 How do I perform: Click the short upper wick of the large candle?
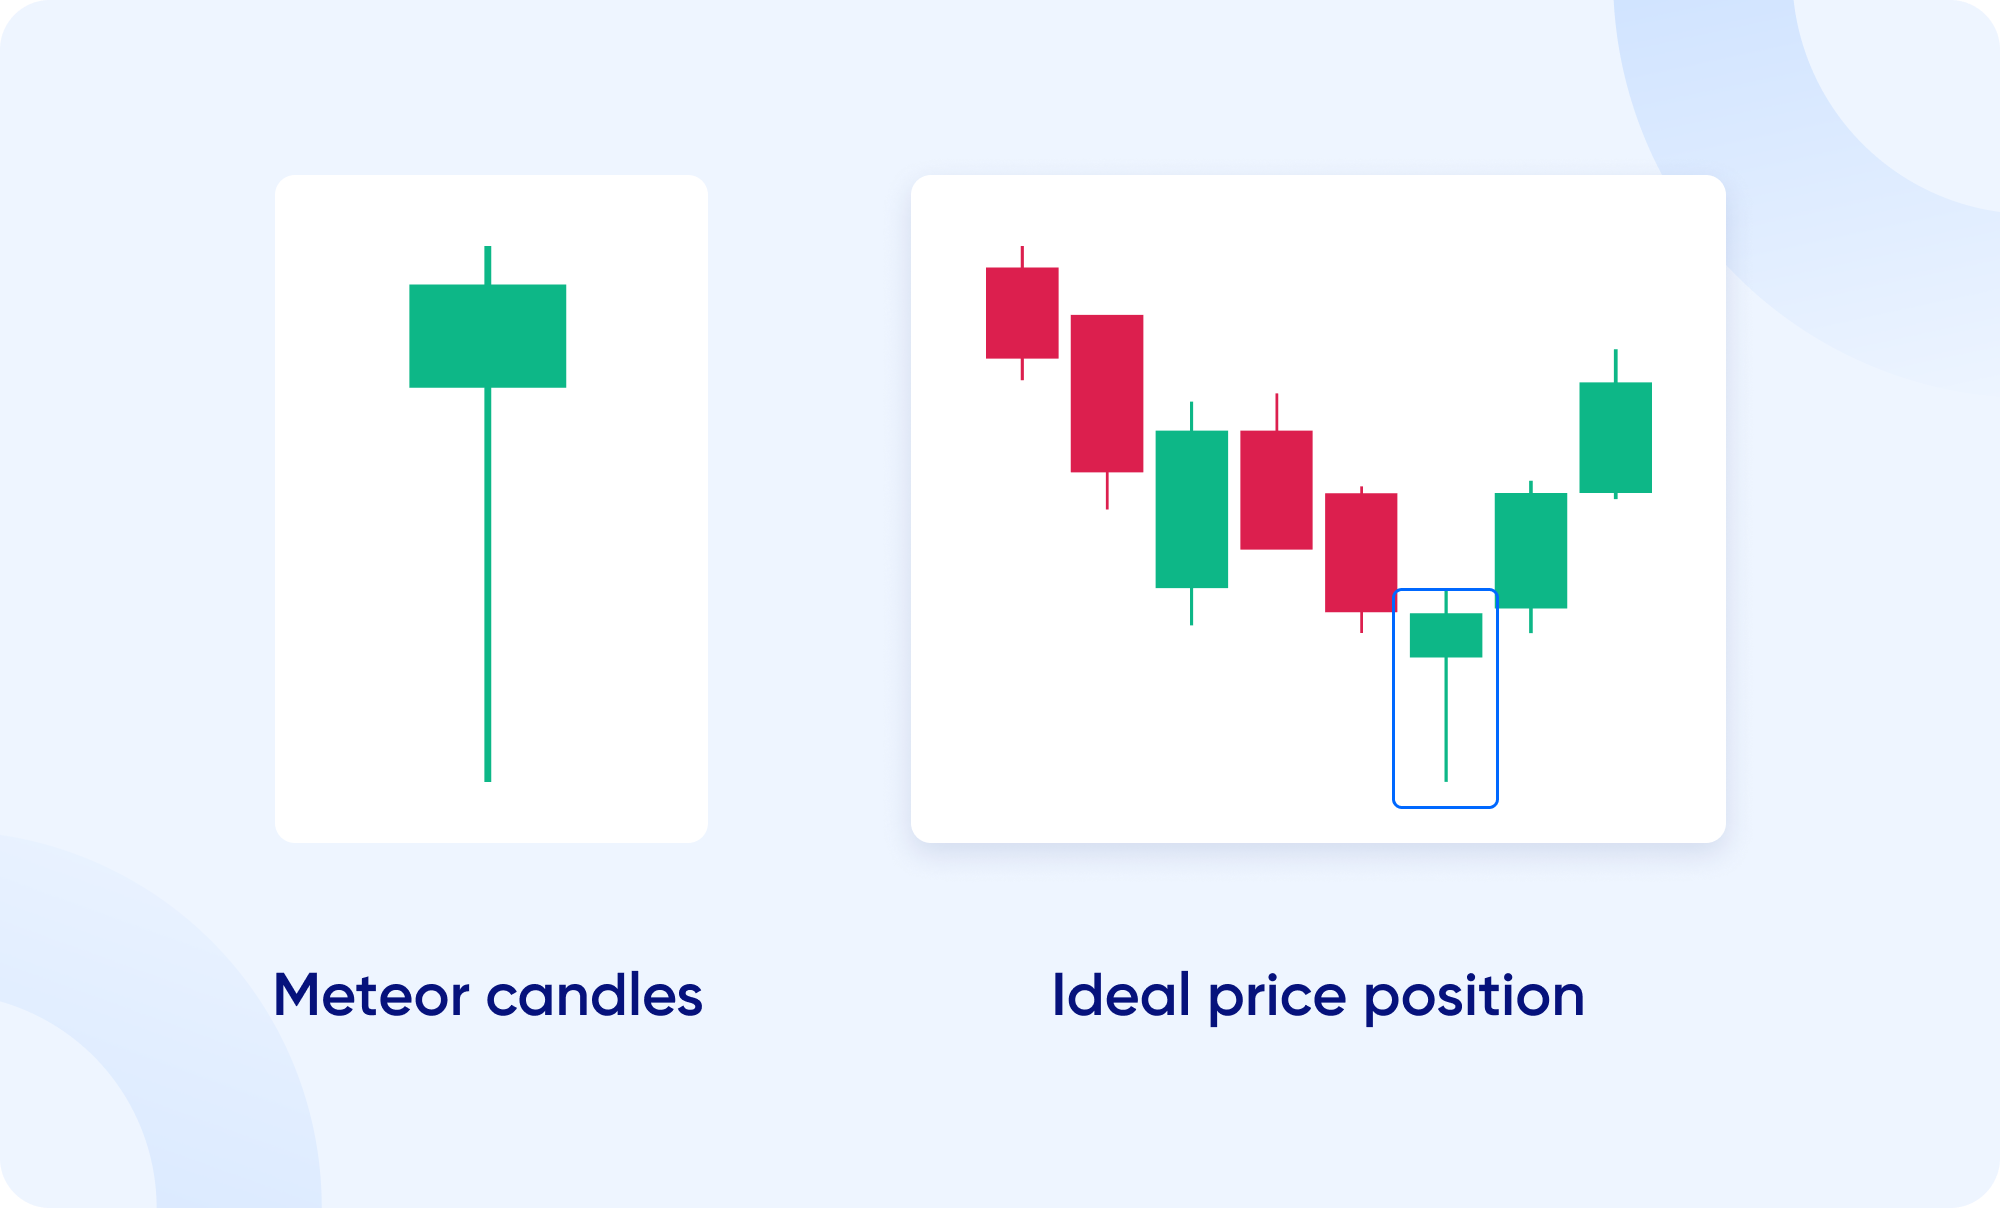click(x=487, y=265)
